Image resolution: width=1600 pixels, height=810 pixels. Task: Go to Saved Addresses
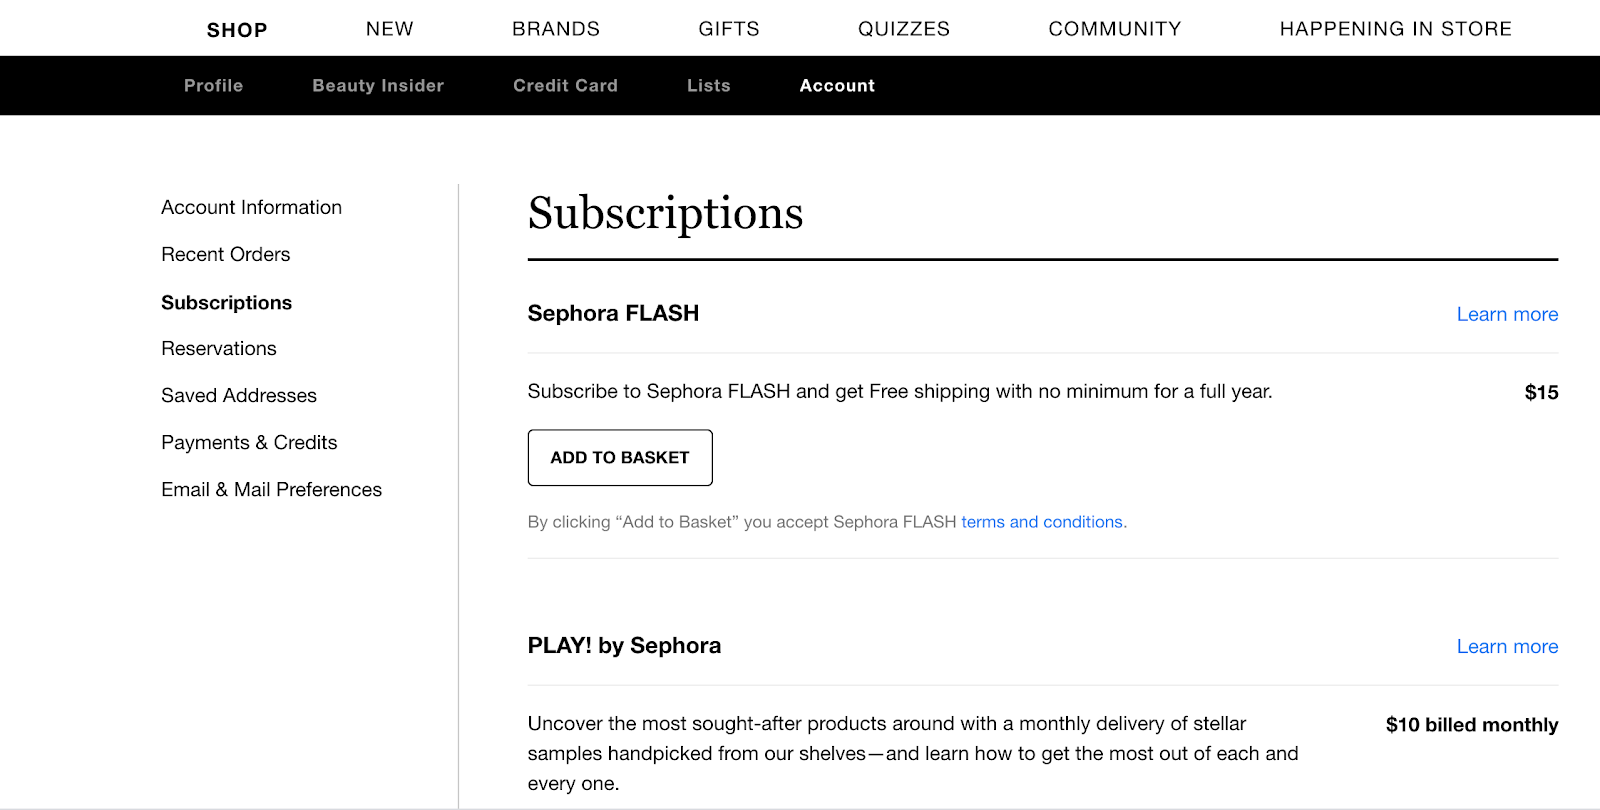coord(238,395)
